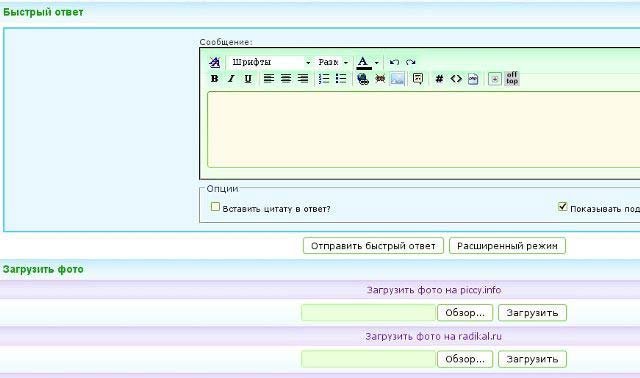Click 'Отправить быстрый ответ' button
640x378 pixels.
(x=373, y=246)
